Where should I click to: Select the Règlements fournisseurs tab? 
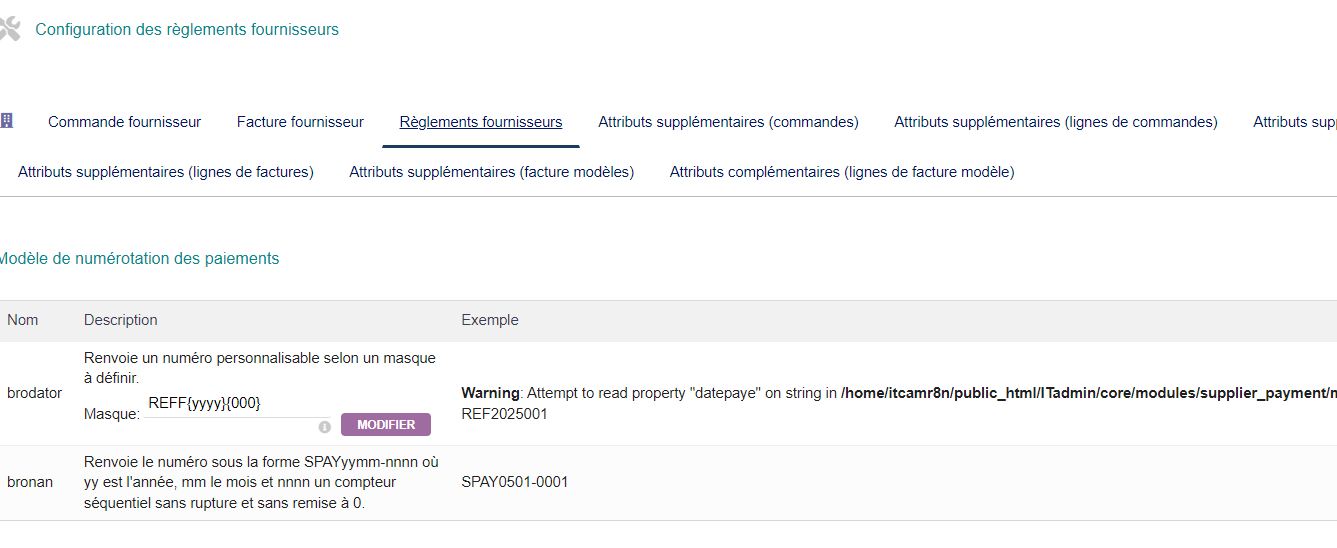pyautogui.click(x=481, y=122)
